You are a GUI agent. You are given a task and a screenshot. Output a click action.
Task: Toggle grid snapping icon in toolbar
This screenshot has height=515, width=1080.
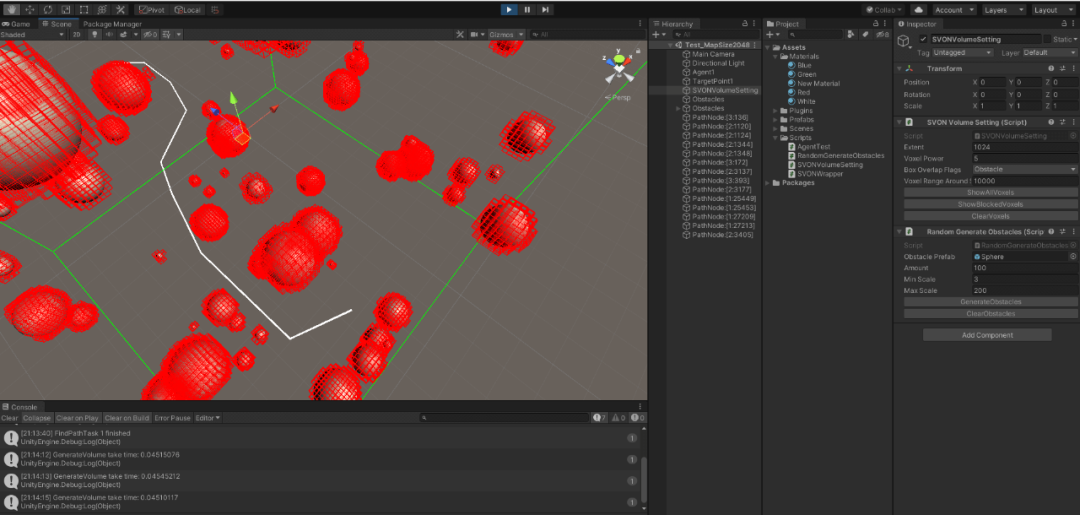(215, 10)
